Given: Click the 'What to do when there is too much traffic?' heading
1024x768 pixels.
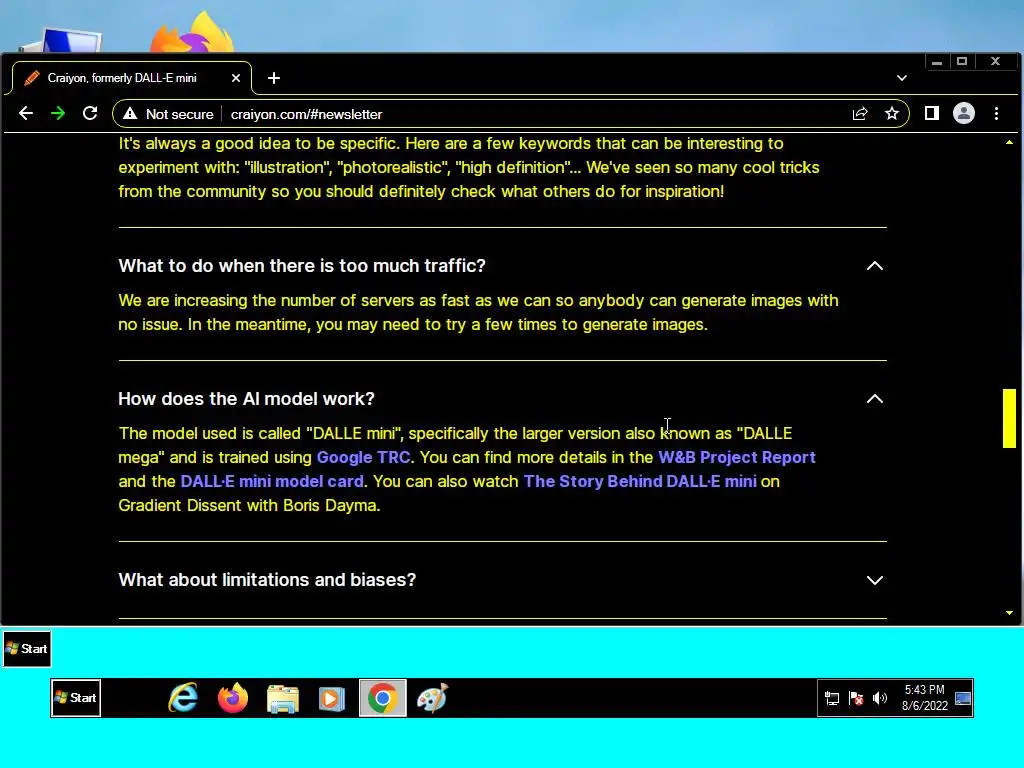Looking at the screenshot, I should tap(302, 266).
